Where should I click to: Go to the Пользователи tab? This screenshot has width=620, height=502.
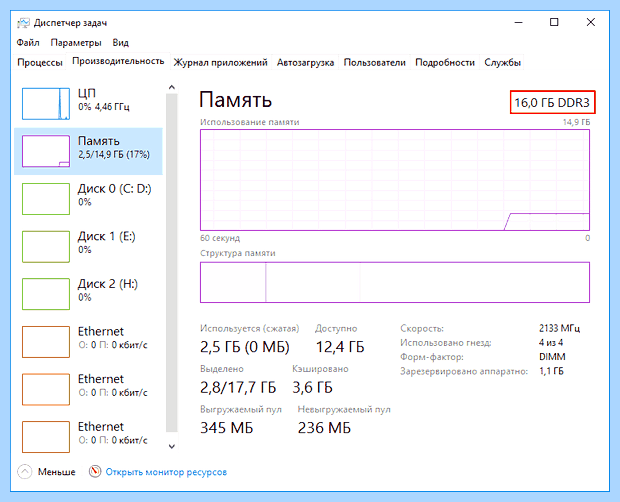pyautogui.click(x=374, y=62)
